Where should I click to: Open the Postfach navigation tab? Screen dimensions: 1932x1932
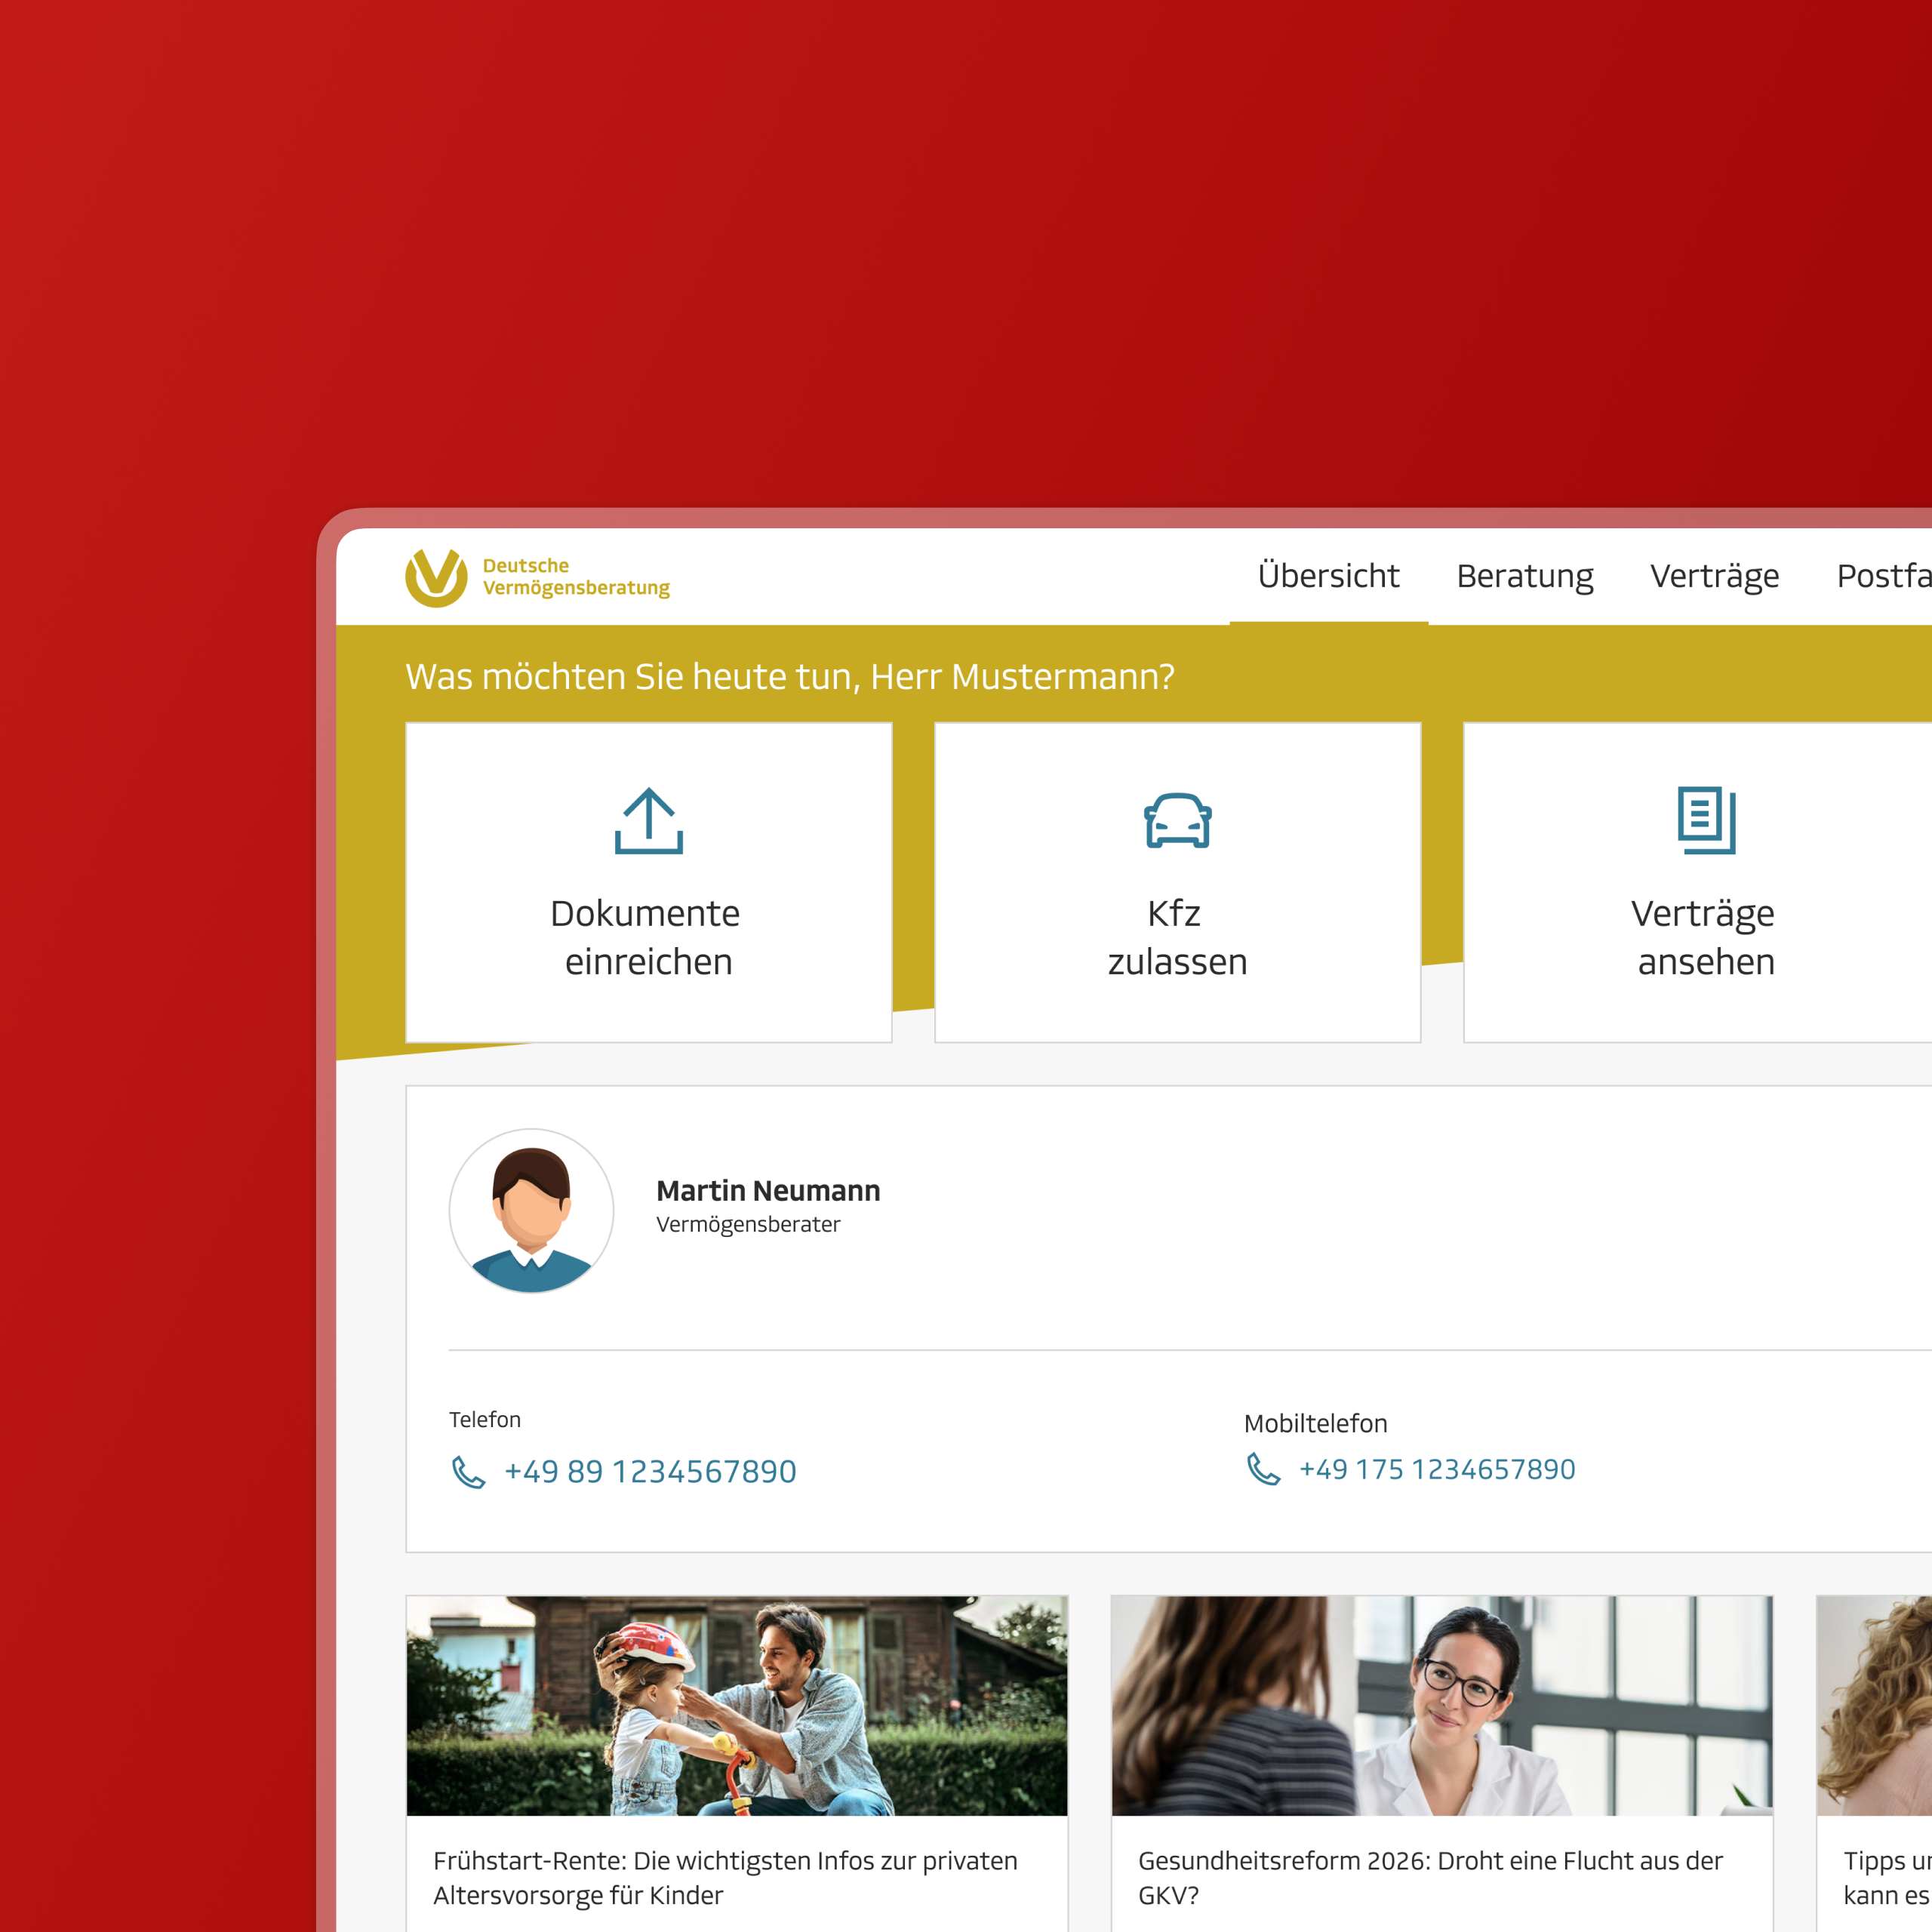click(x=1884, y=576)
